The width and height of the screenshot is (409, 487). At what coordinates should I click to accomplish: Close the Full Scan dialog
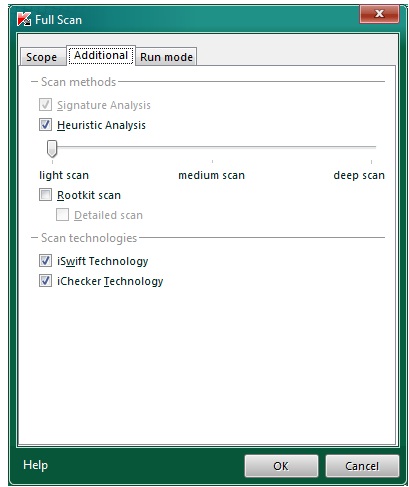click(379, 14)
